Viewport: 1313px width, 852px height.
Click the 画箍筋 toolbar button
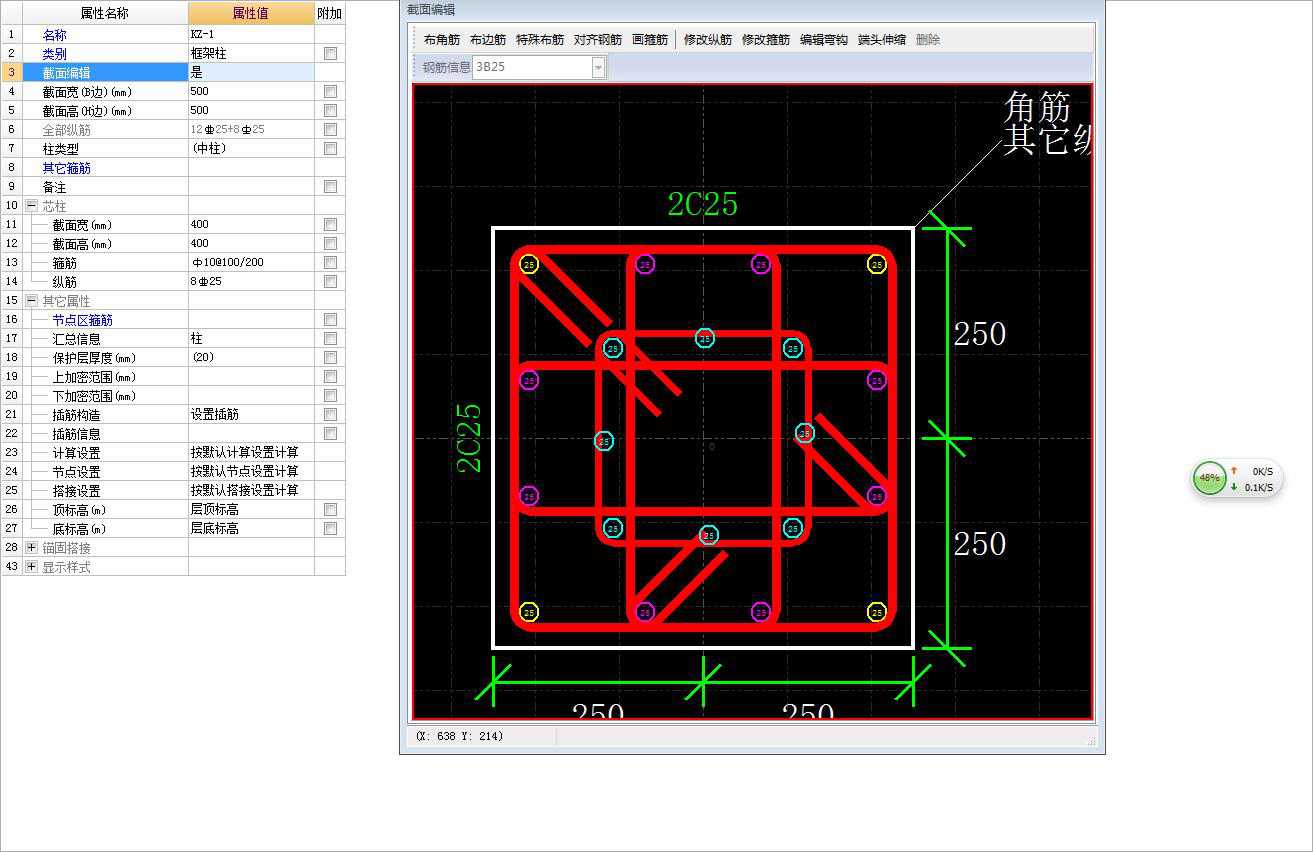[649, 40]
